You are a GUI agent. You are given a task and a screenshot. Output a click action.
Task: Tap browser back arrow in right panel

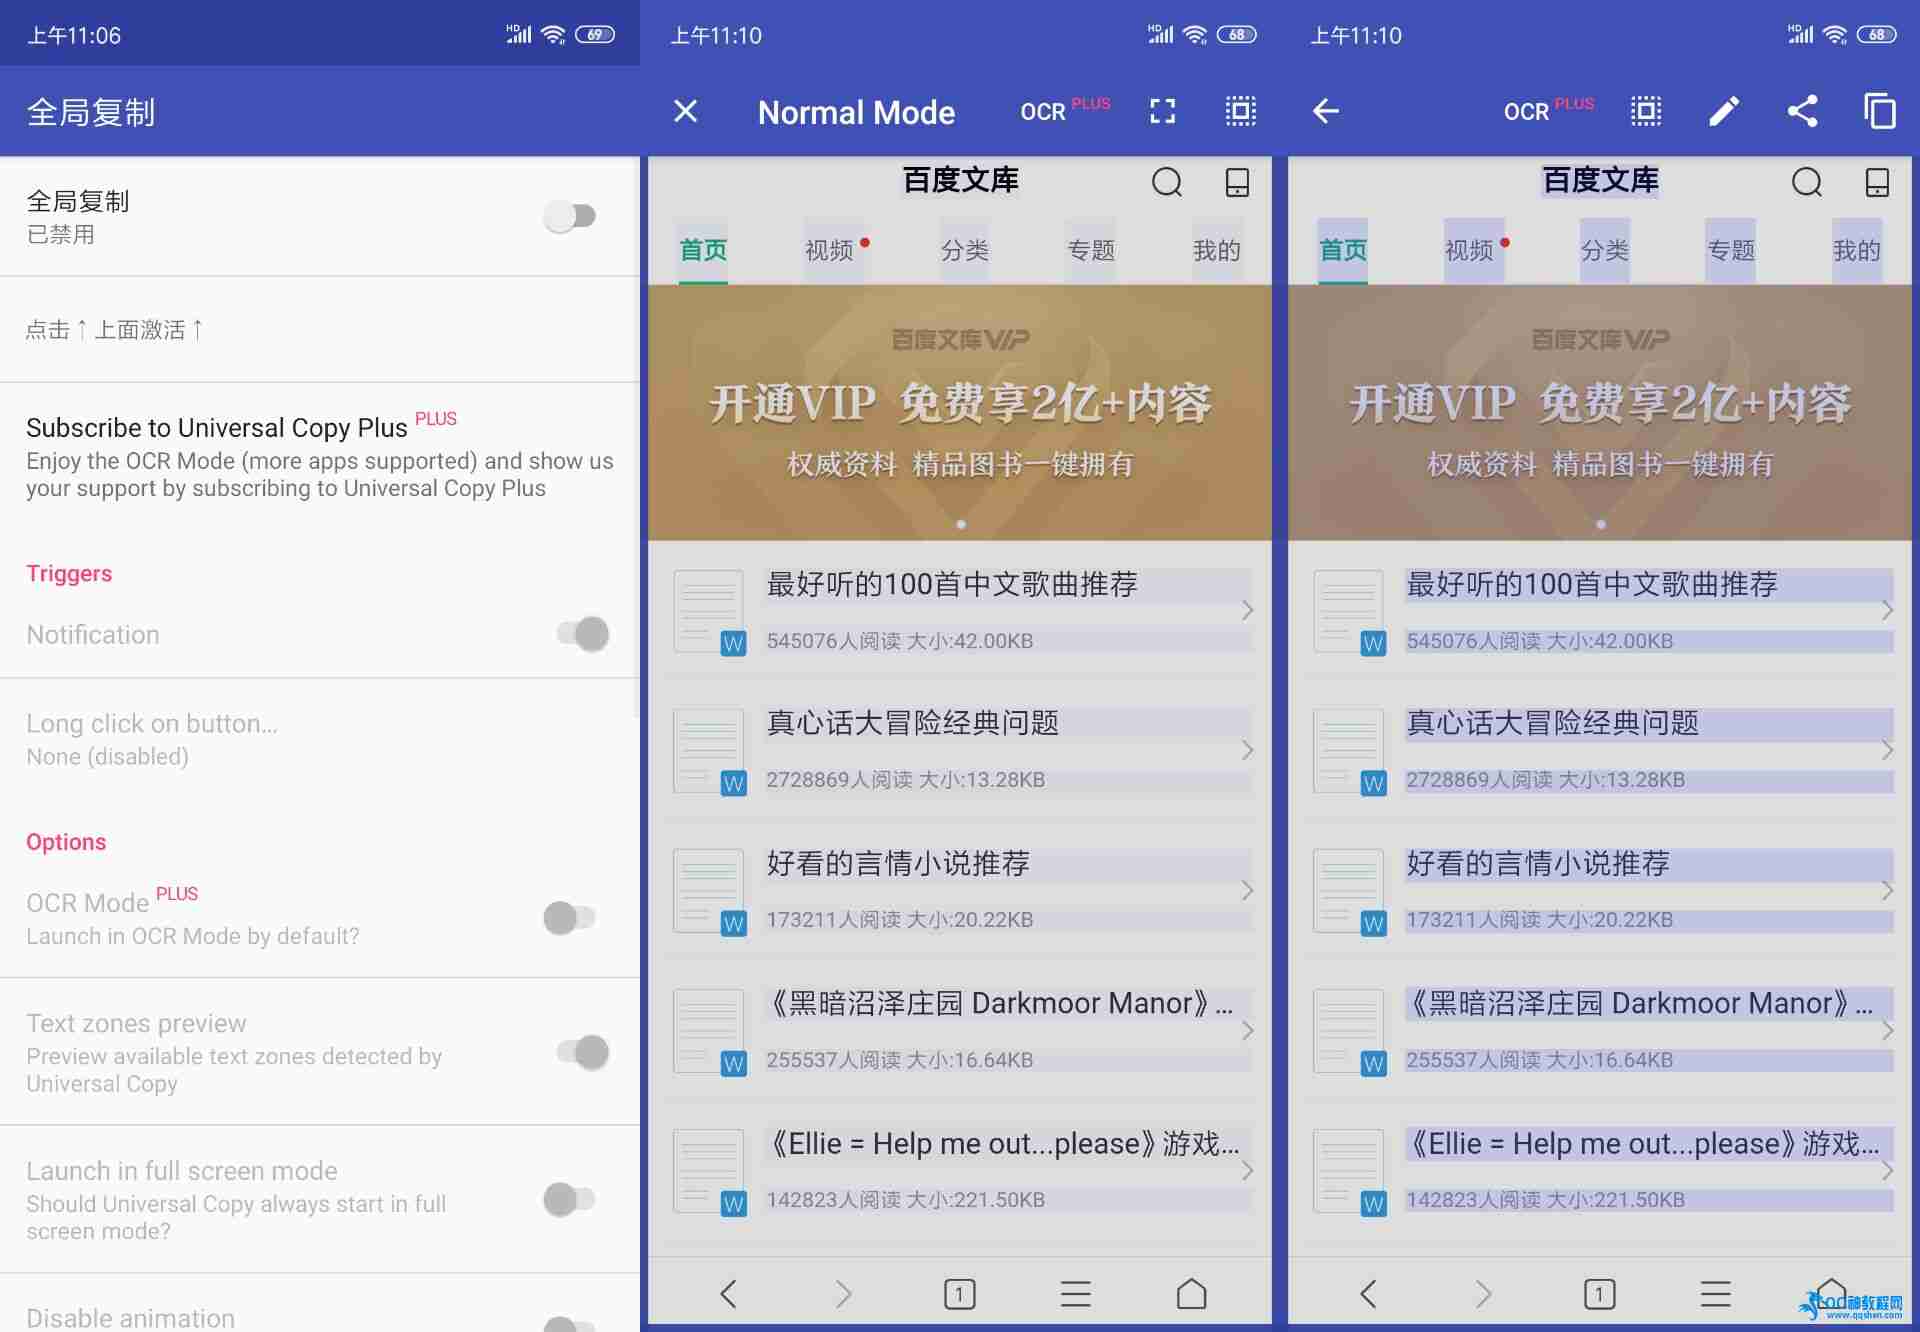coord(1368,1294)
